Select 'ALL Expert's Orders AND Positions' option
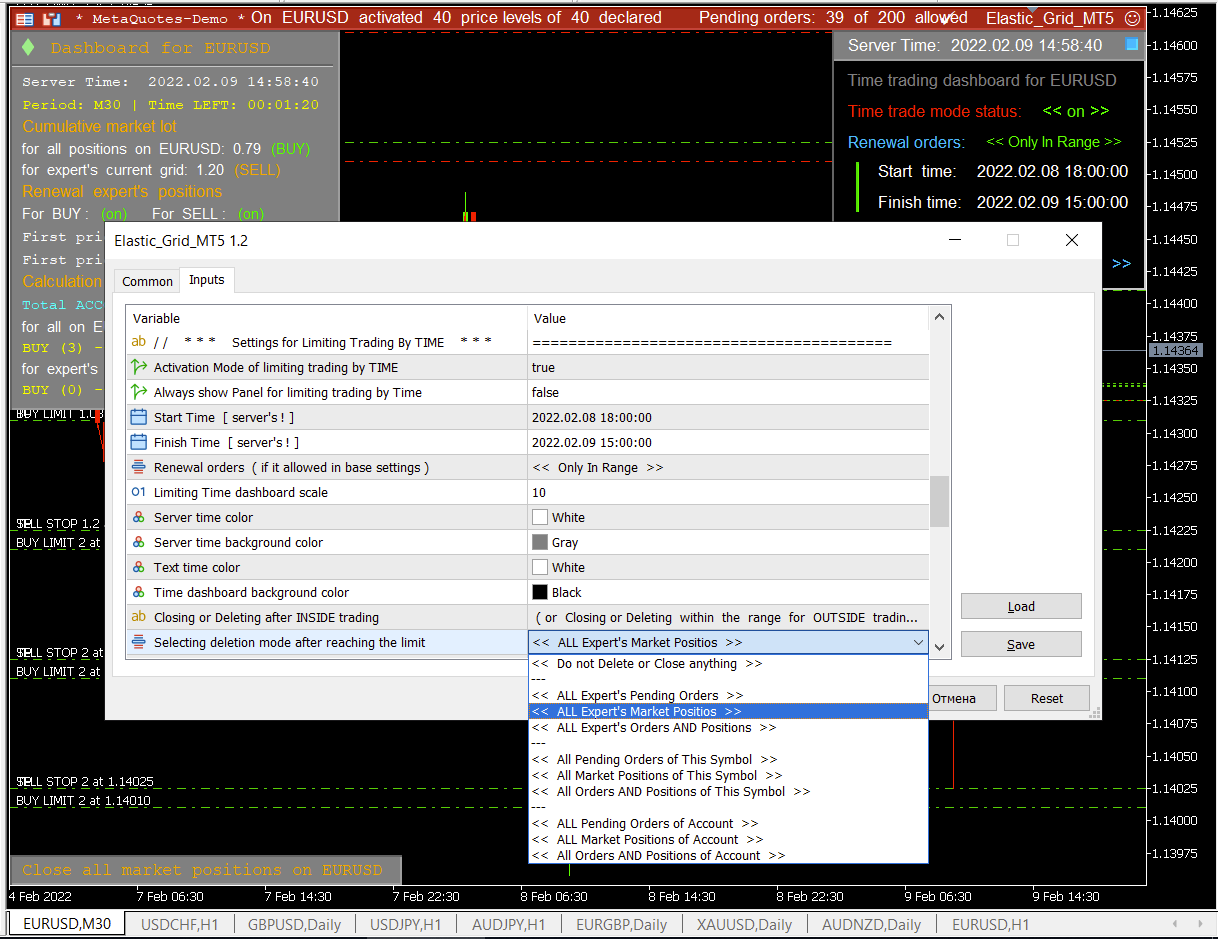 tap(728, 728)
